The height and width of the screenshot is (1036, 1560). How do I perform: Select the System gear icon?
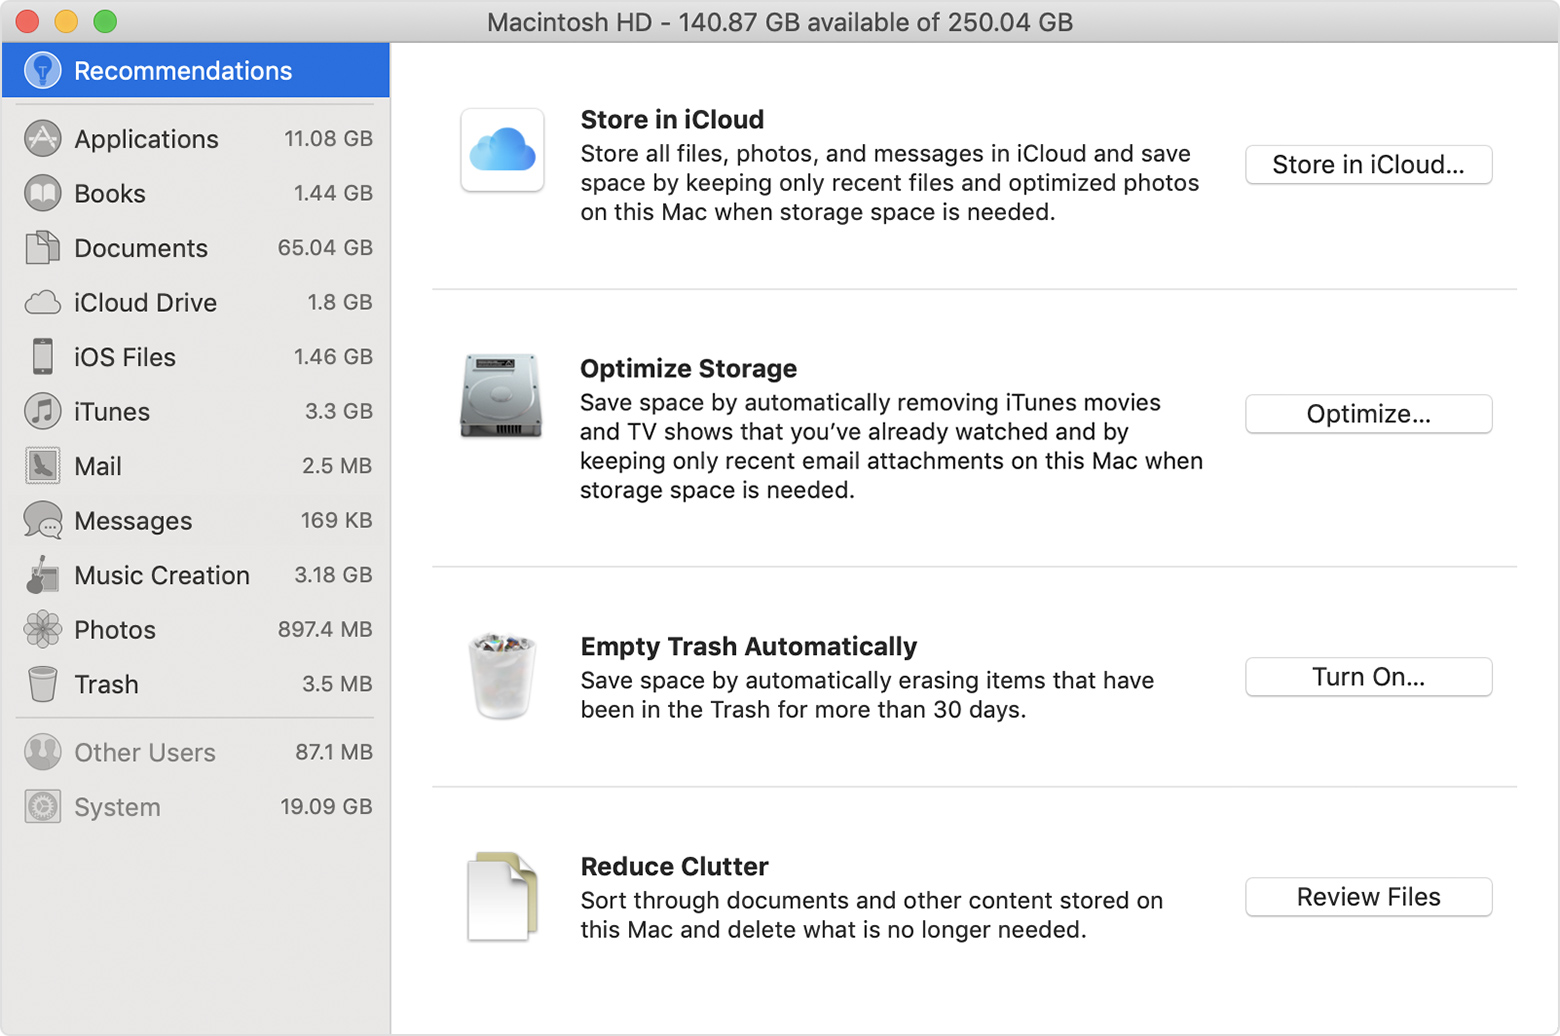pyautogui.click(x=42, y=806)
